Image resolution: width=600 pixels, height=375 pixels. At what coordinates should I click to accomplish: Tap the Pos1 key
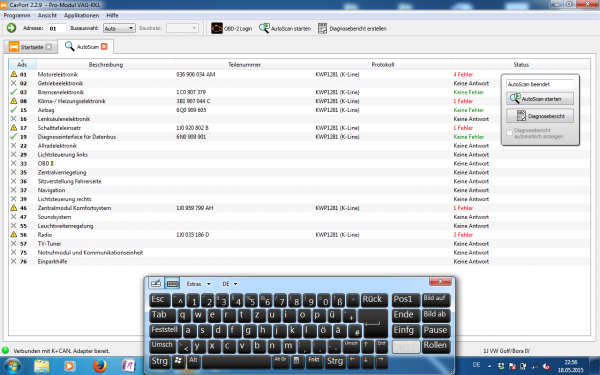click(406, 300)
